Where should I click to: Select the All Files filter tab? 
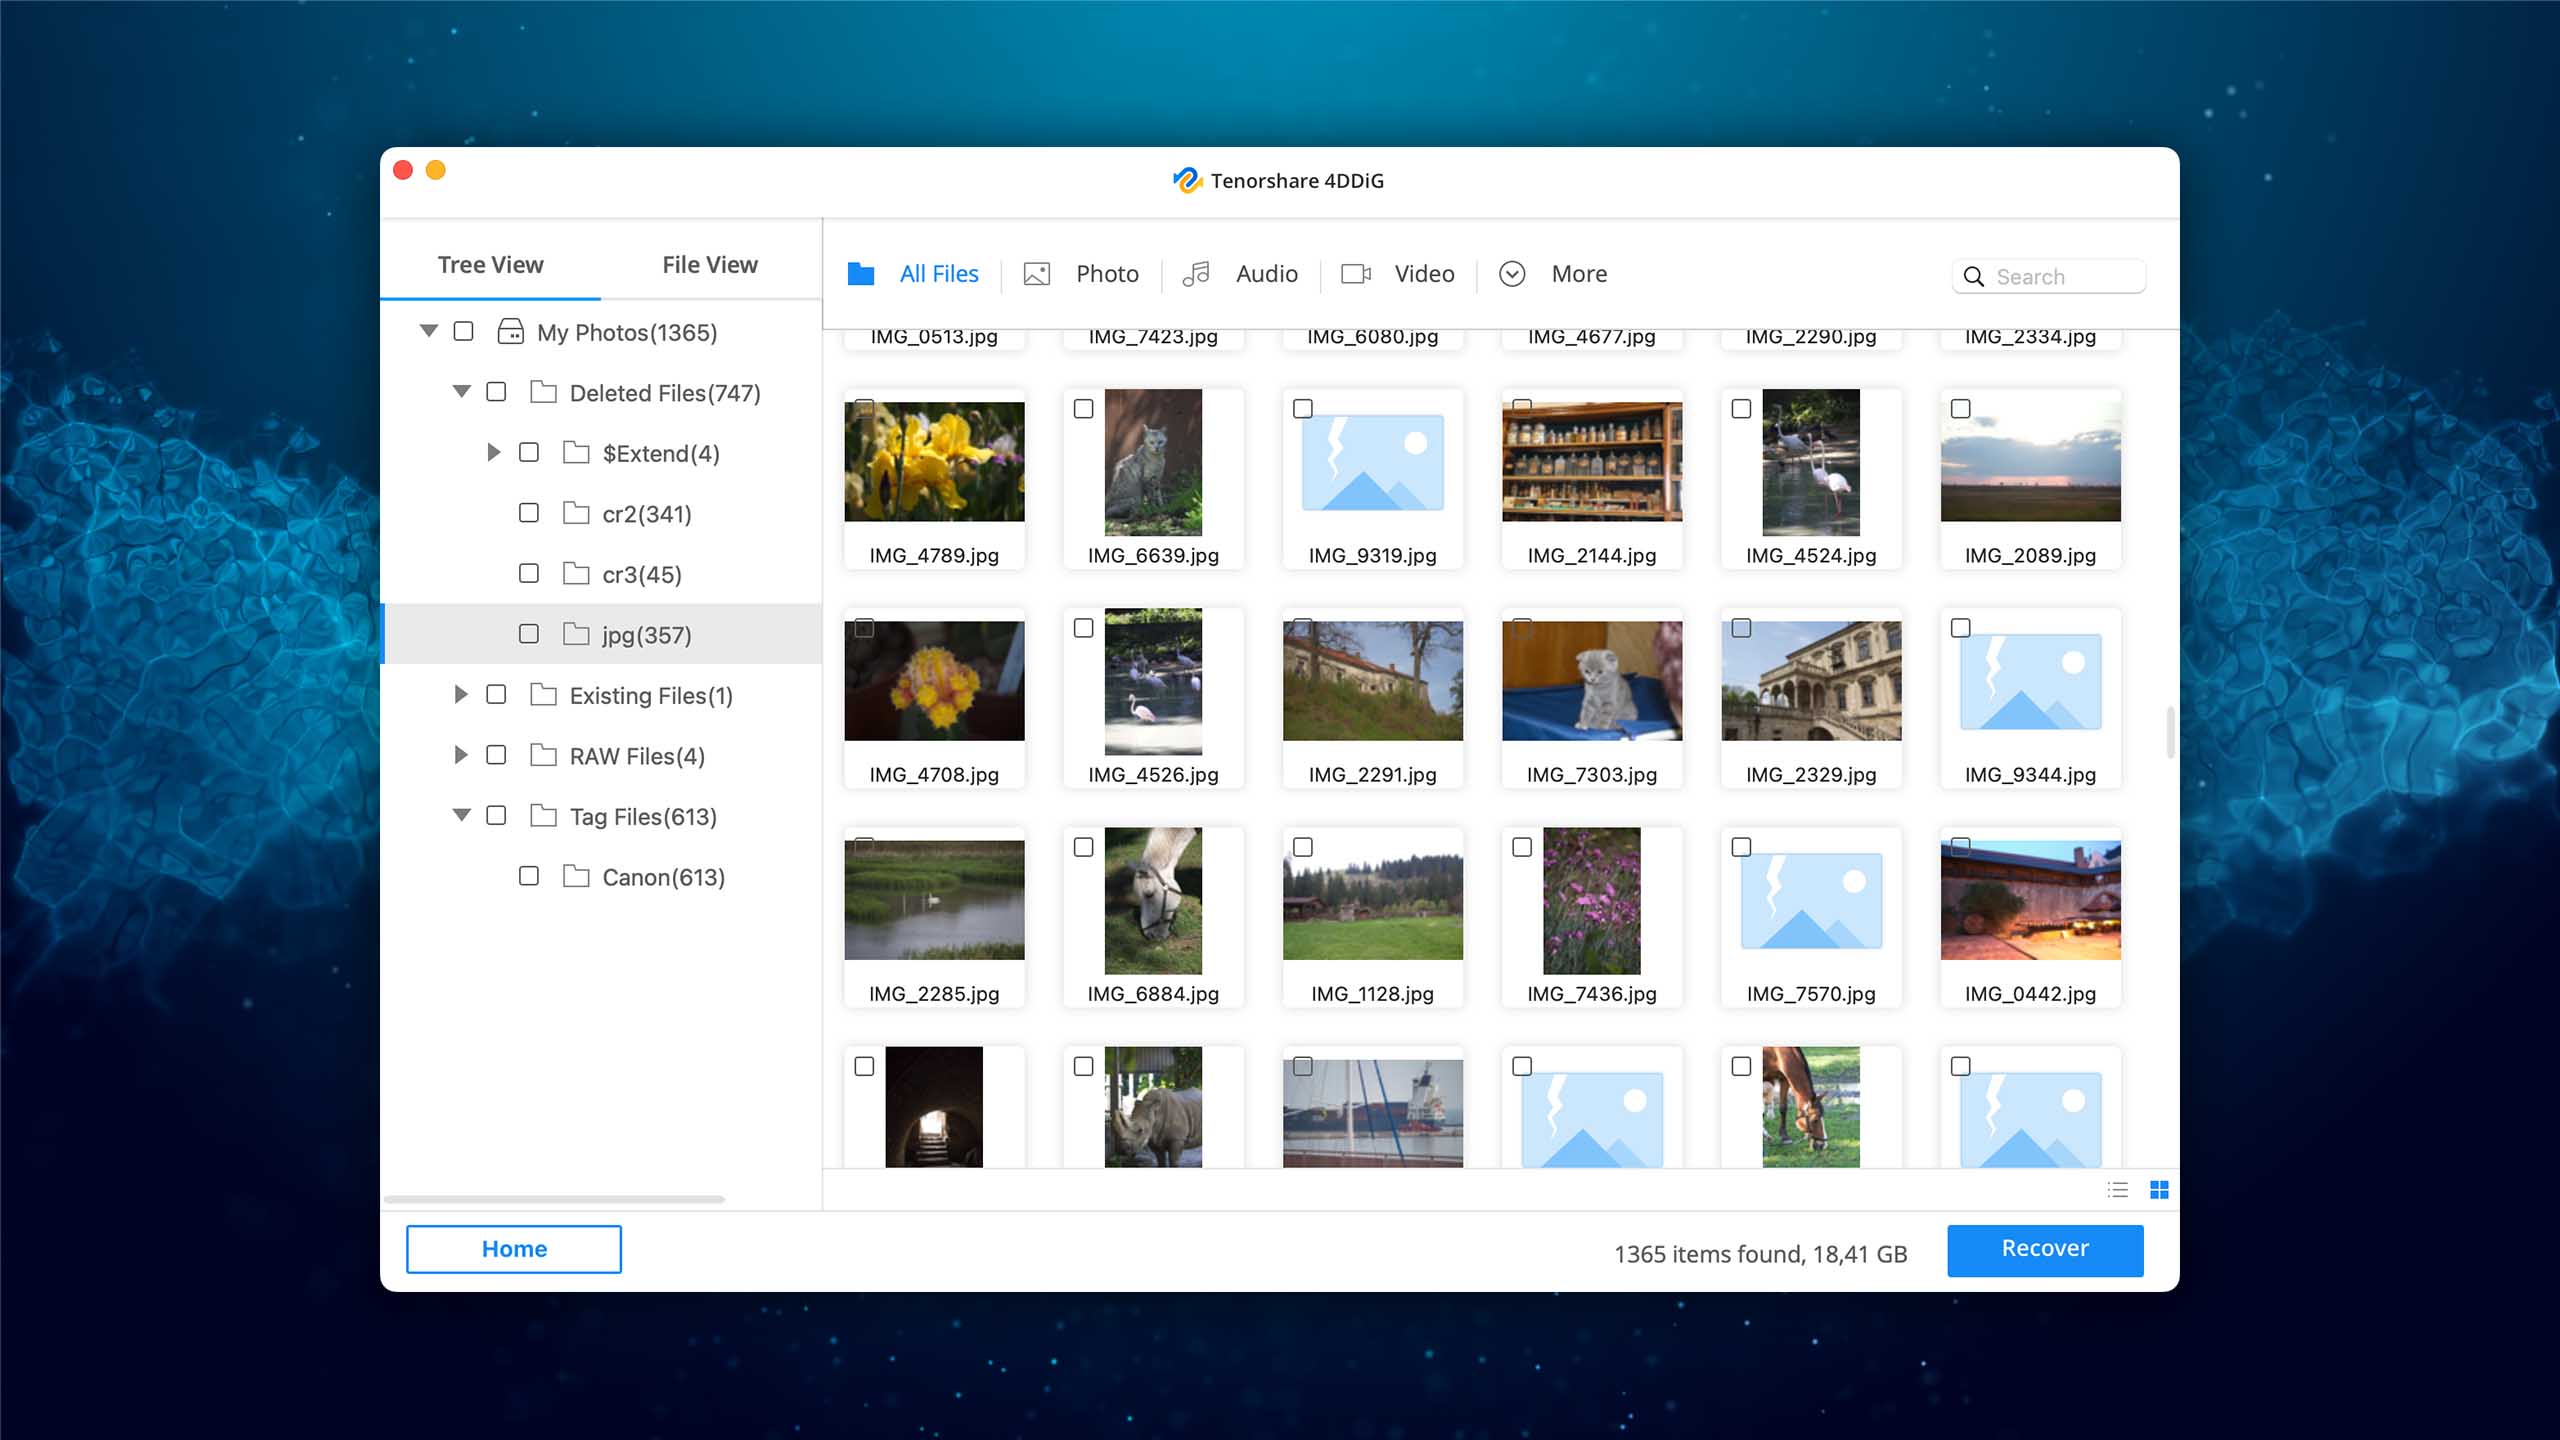[x=913, y=274]
